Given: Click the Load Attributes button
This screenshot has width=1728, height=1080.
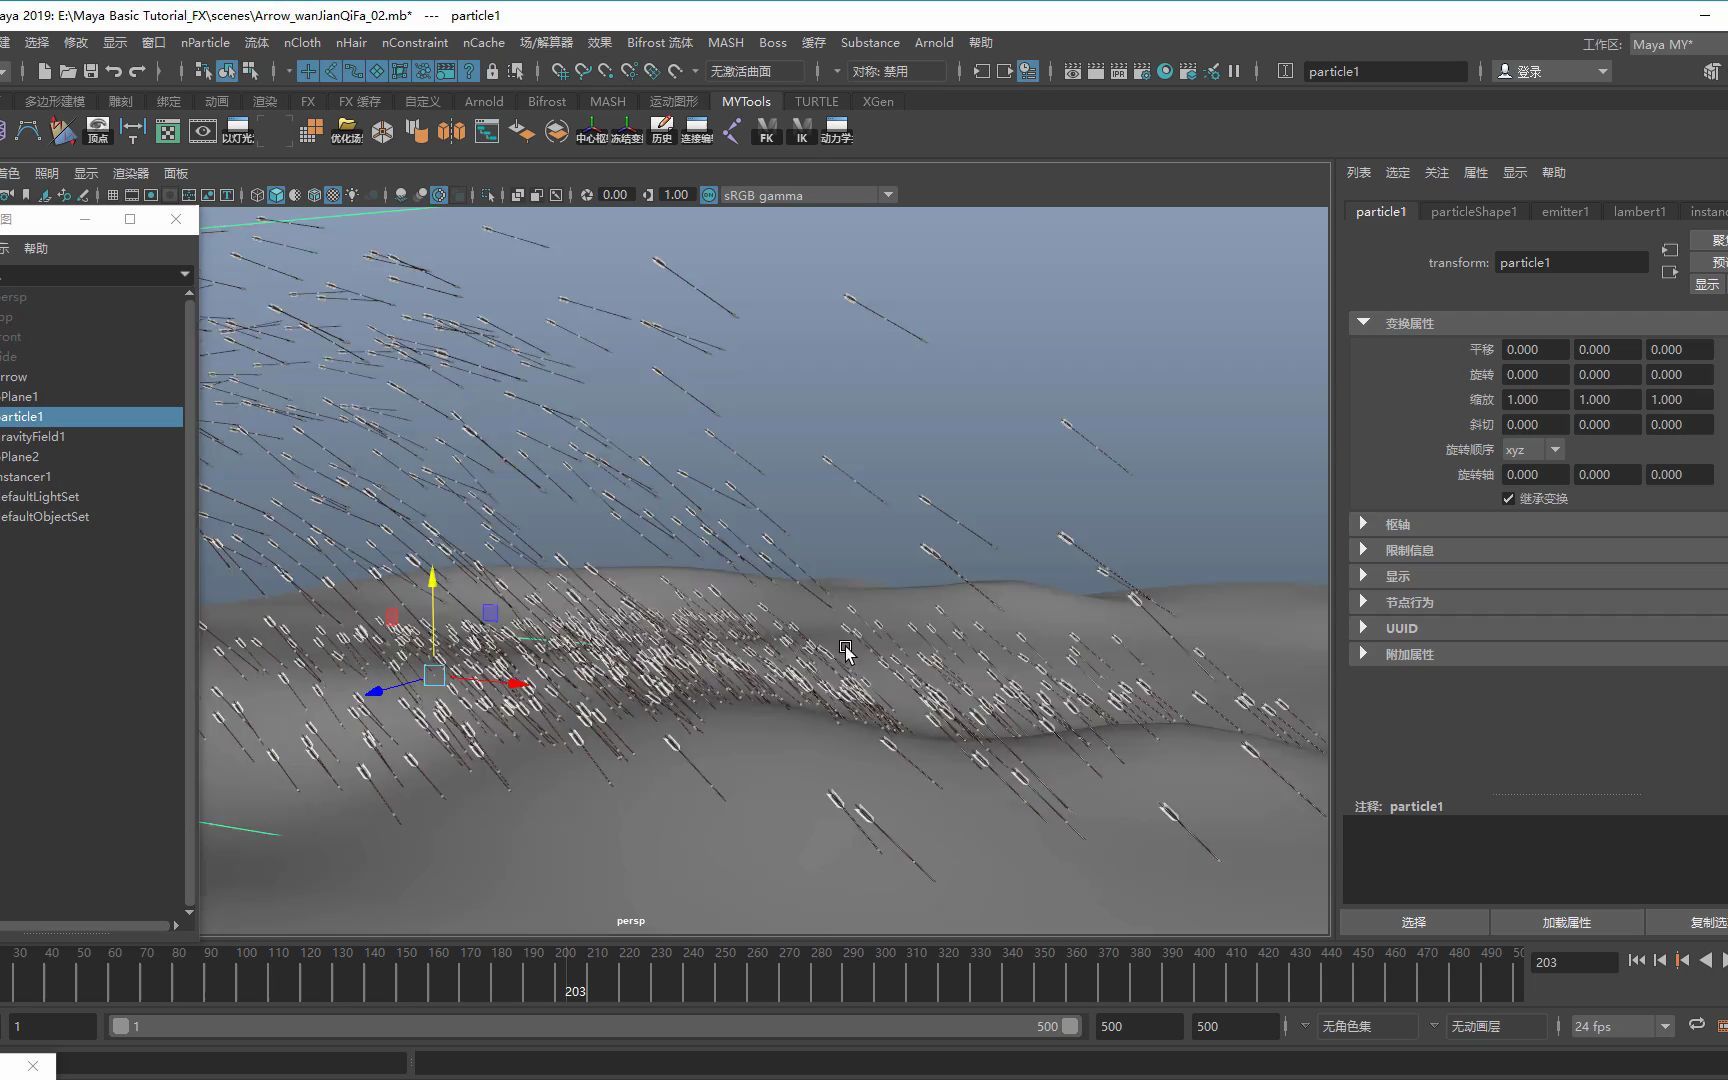Looking at the screenshot, I should pos(1566,922).
